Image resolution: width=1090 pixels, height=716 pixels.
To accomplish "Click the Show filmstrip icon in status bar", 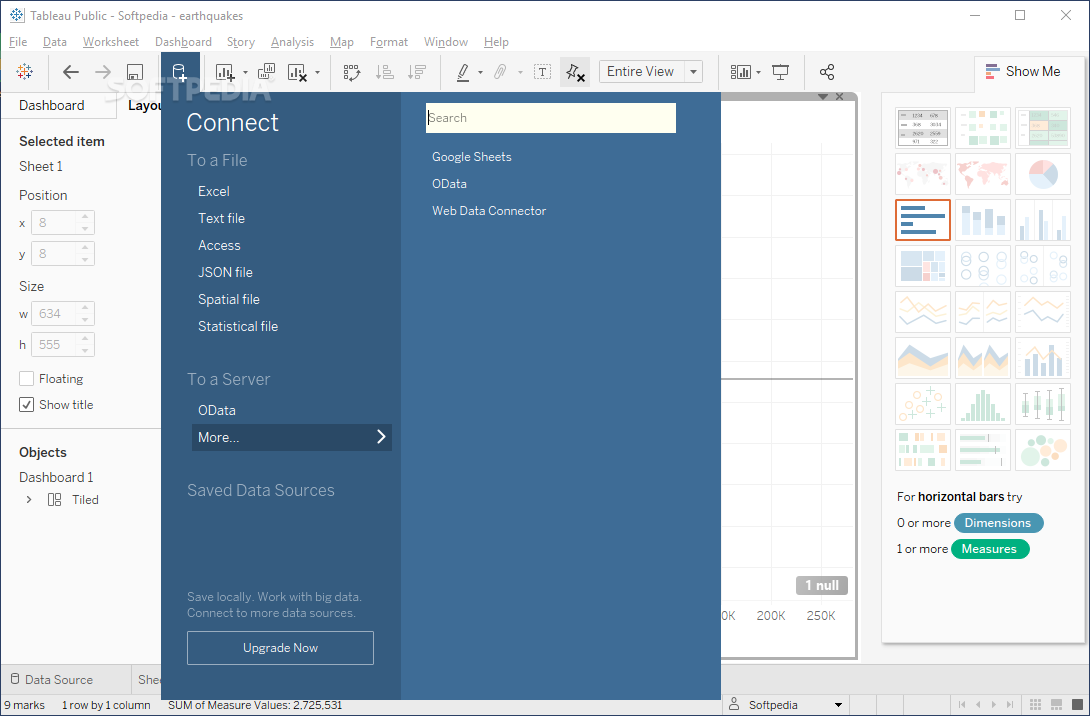I will [1057, 704].
